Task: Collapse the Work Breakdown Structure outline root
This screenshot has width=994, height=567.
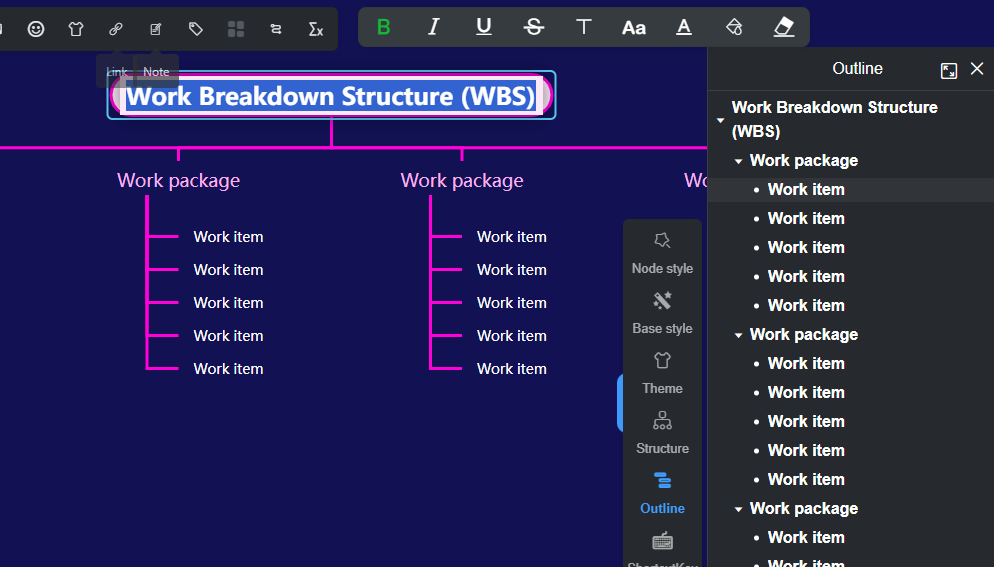Action: pyautogui.click(x=720, y=120)
